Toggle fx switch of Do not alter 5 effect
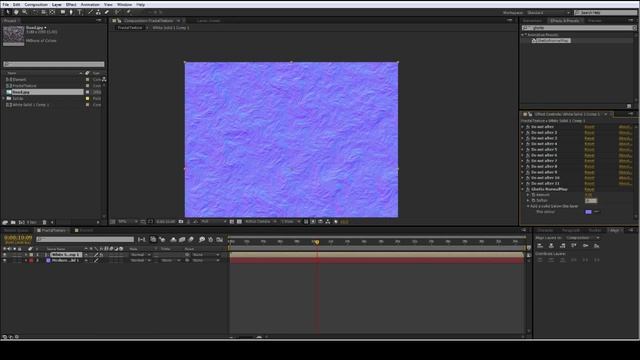Image resolution: width=640 pixels, height=360 pixels. pyautogui.click(x=528, y=149)
